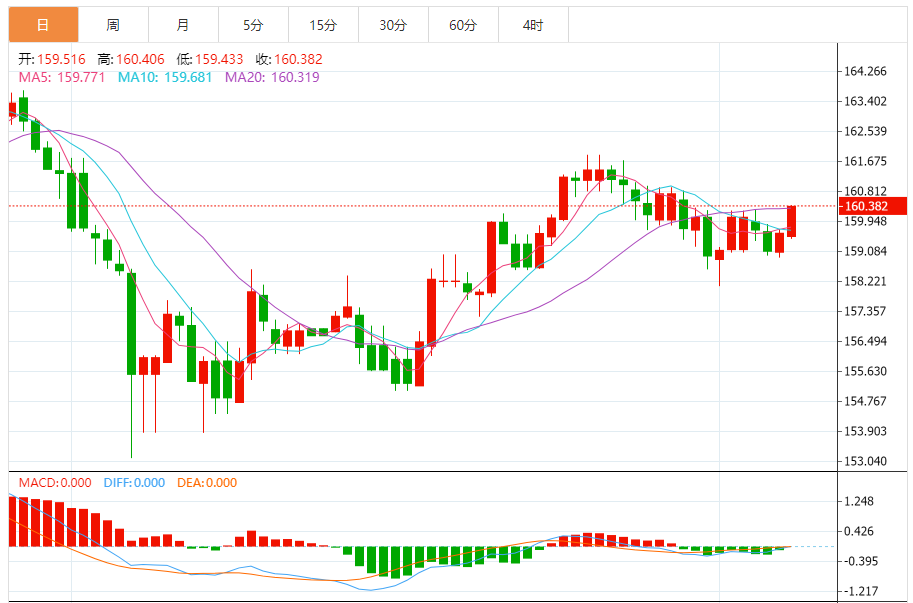Viewport: 913px width, 603px height.
Task: Click the 153.040 price axis label
Action: click(x=865, y=462)
